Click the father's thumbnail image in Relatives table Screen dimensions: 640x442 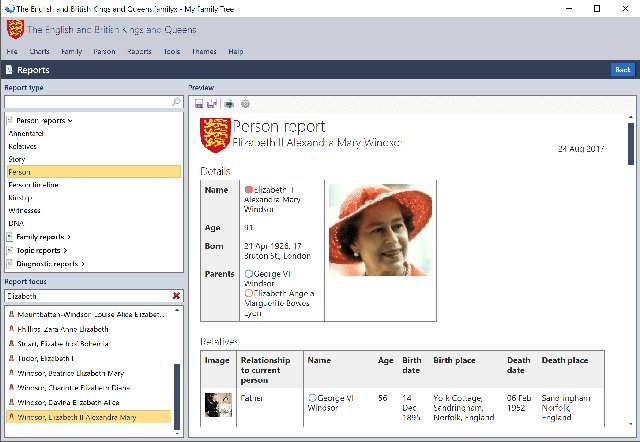click(218, 404)
